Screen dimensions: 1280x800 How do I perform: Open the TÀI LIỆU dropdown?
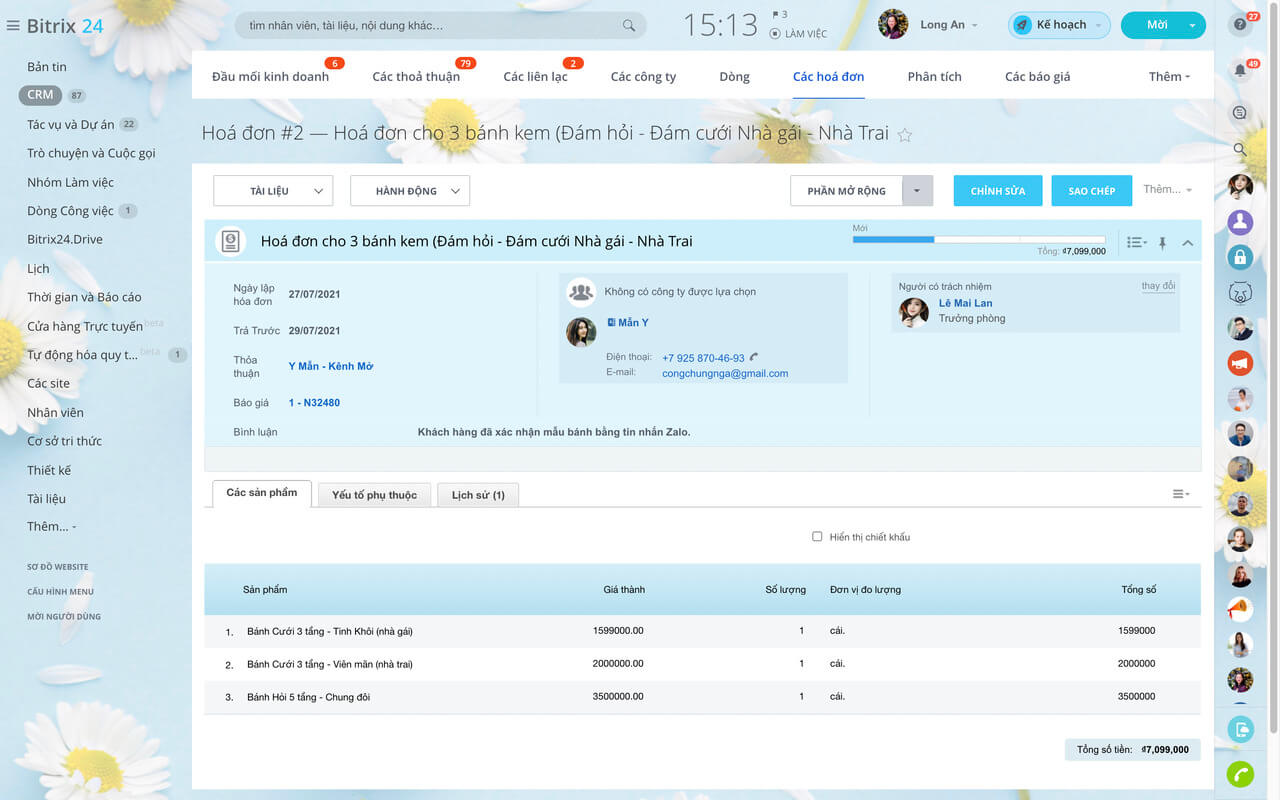pos(273,191)
